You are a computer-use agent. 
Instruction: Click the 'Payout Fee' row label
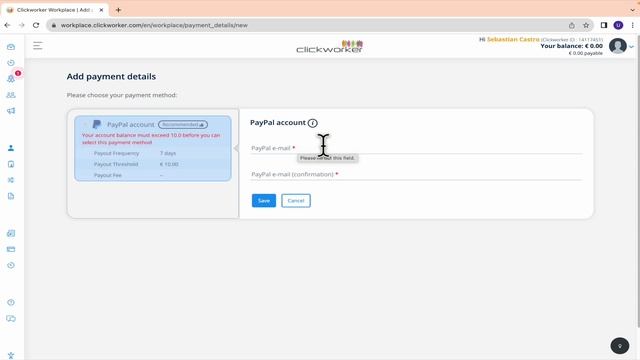108,175
